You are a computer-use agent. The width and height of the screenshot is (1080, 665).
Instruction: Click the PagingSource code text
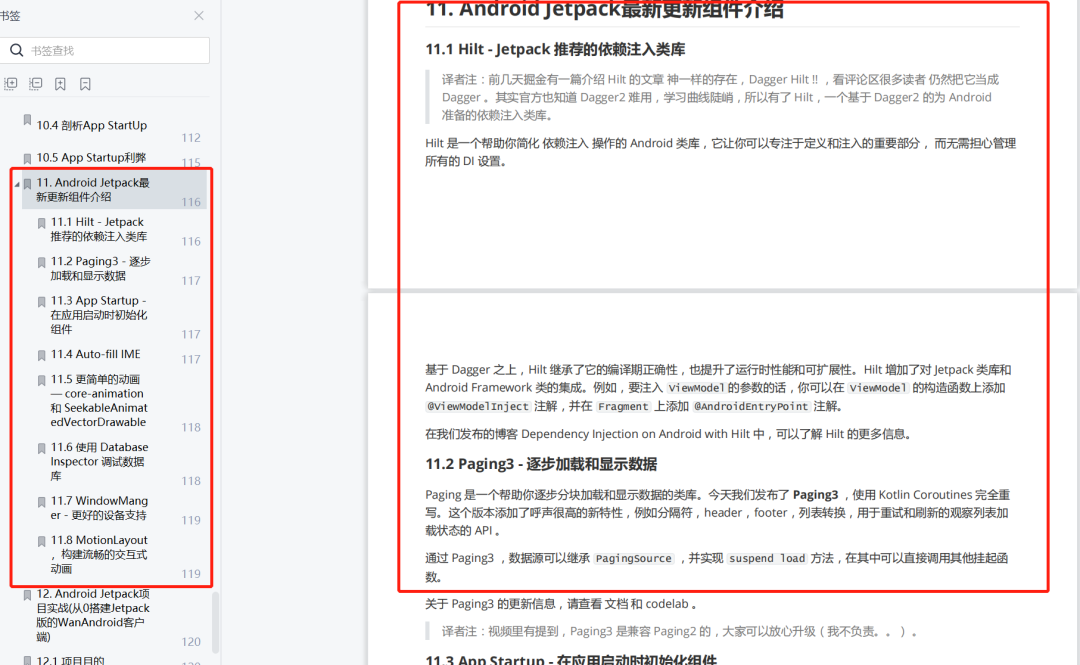click(634, 559)
